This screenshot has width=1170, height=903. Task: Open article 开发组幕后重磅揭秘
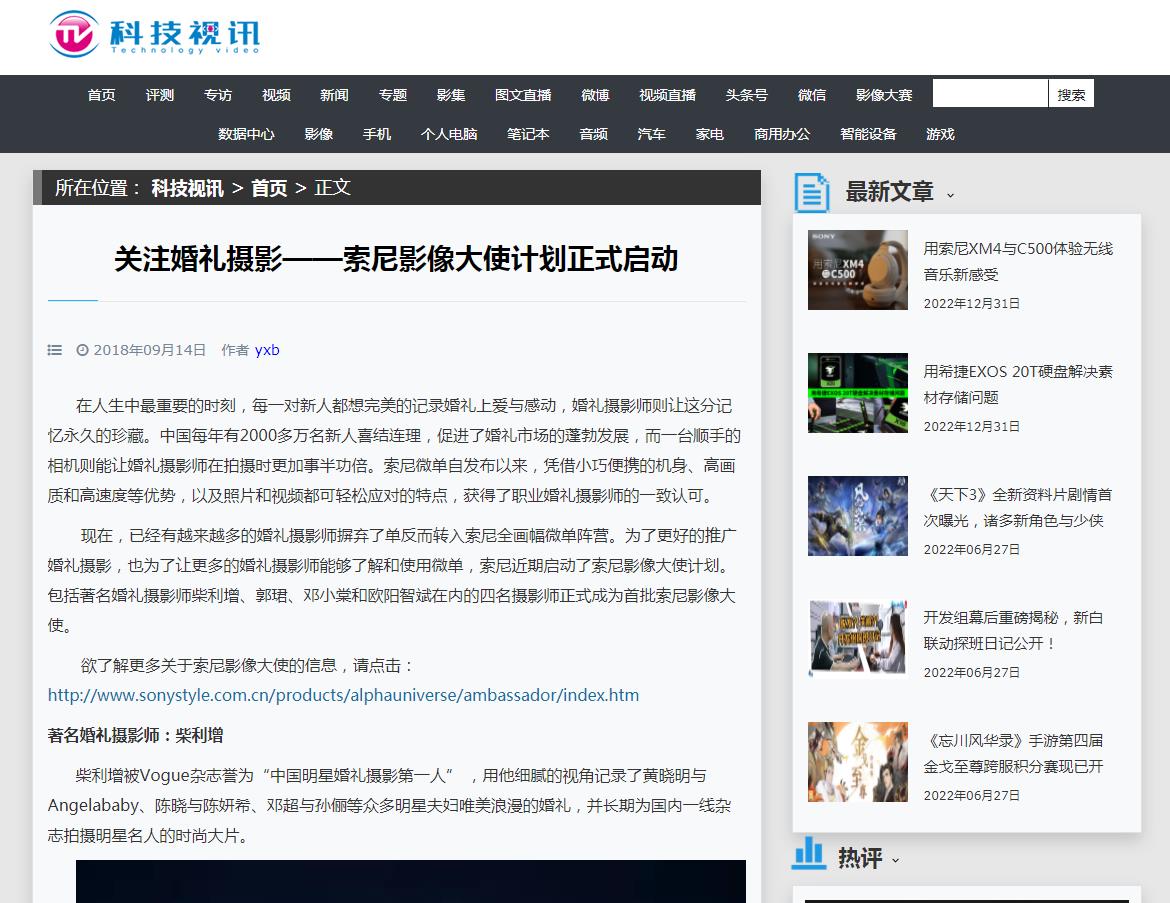tap(1013, 631)
